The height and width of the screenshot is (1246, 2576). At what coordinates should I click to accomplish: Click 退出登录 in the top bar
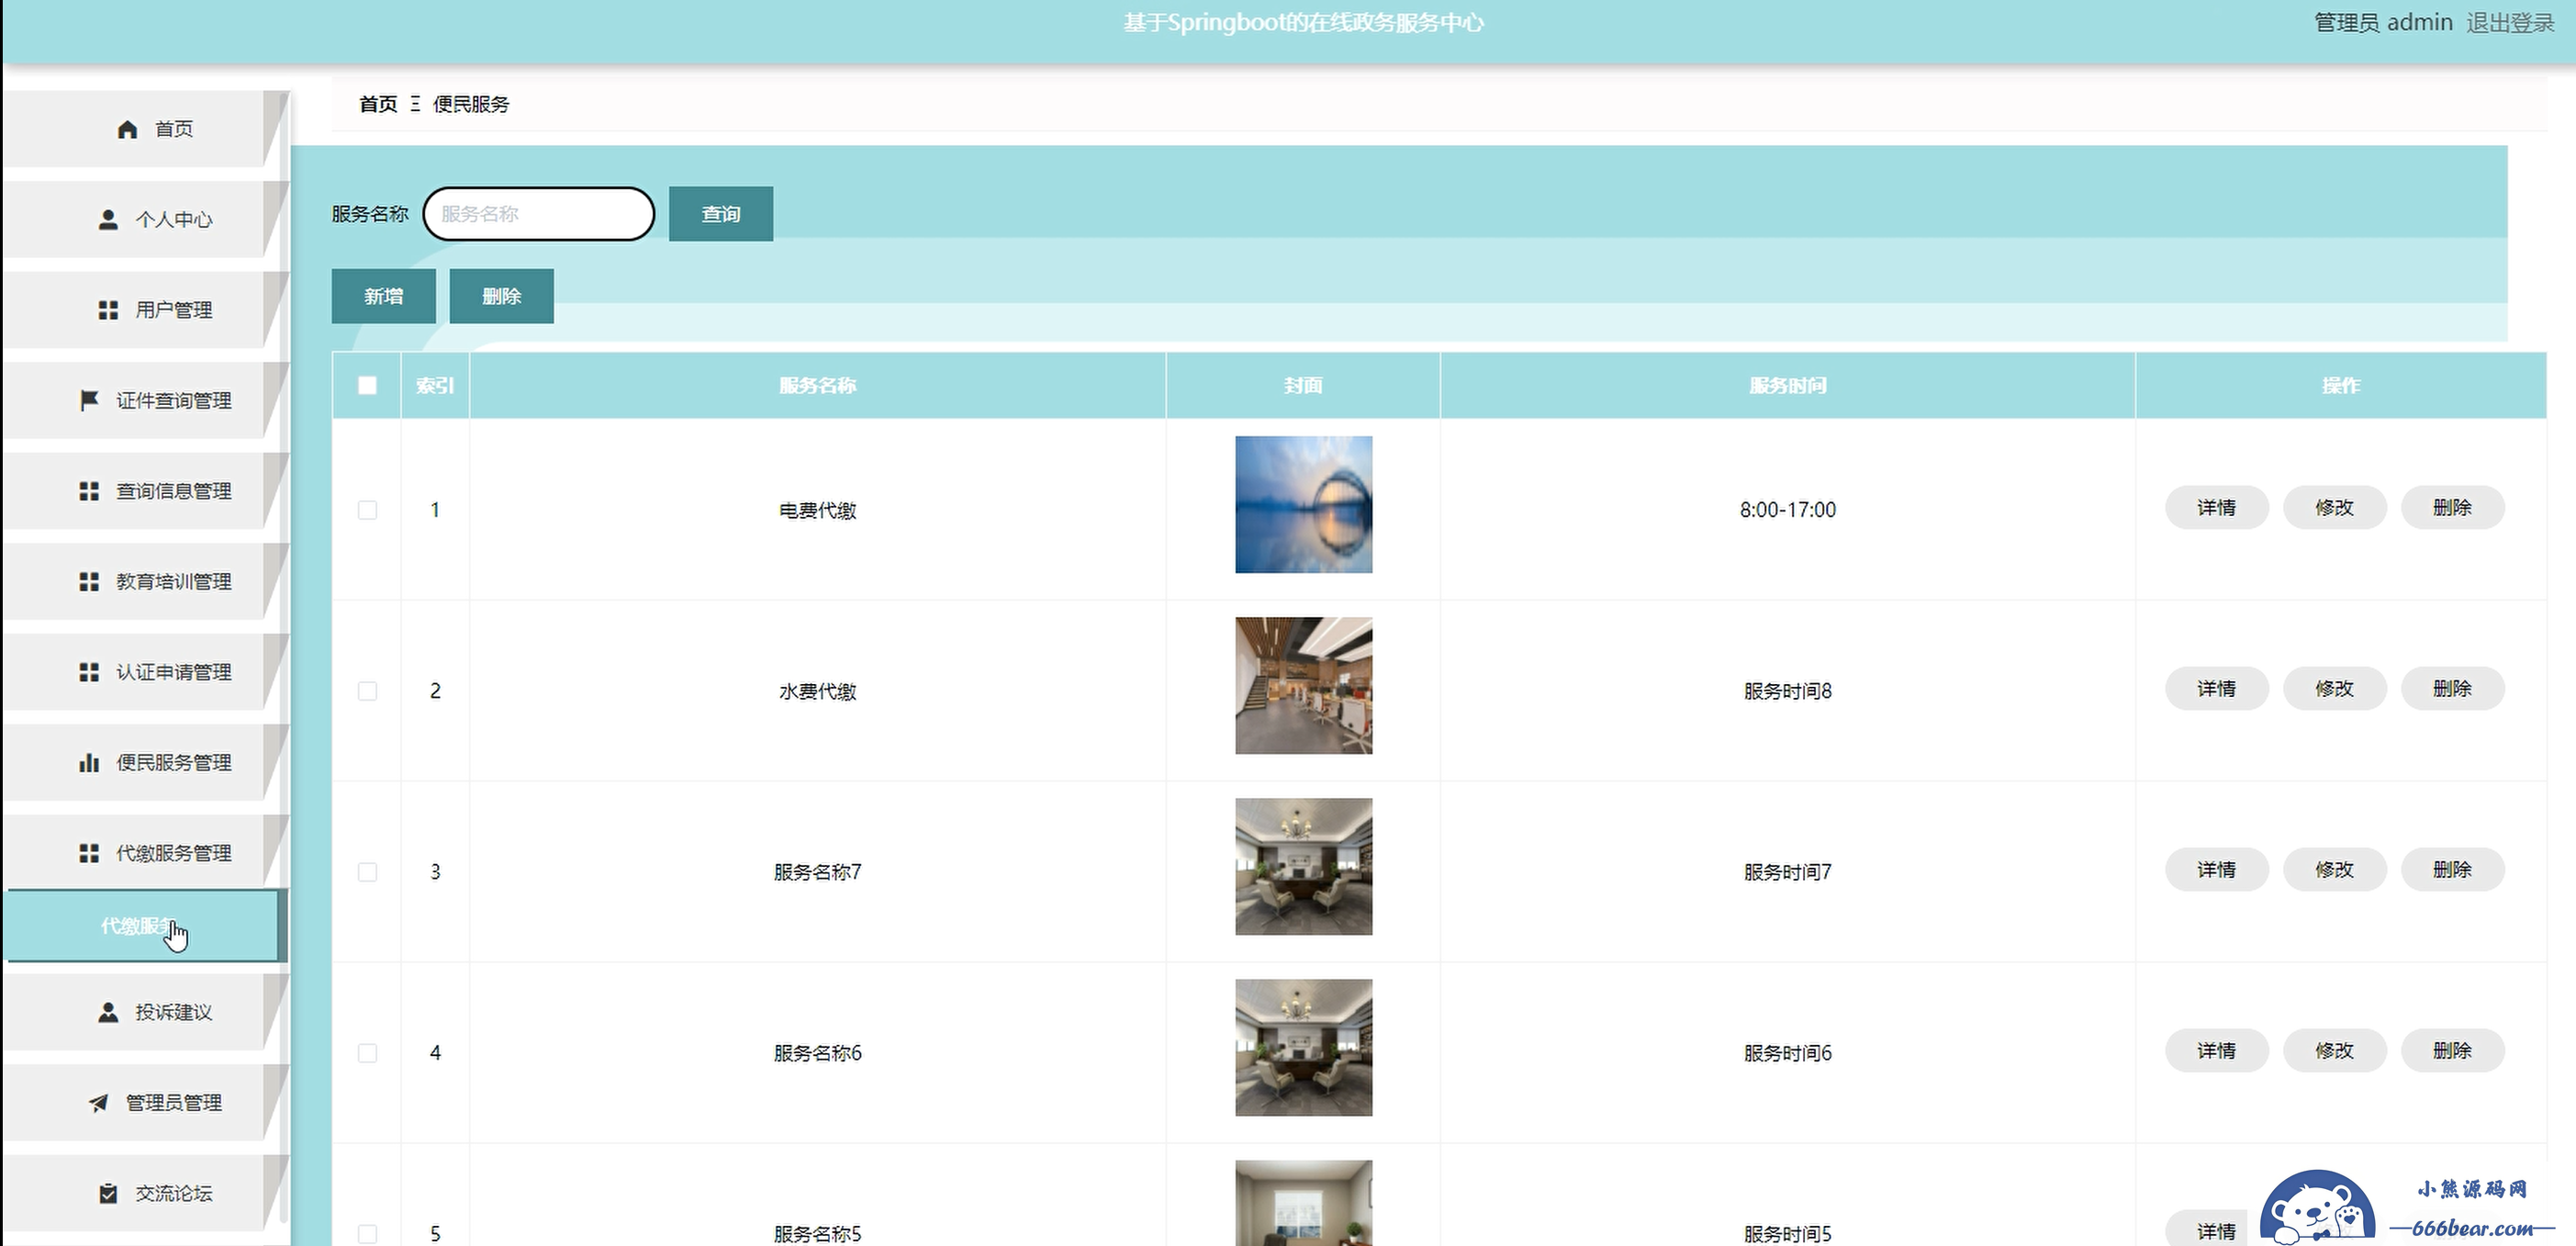point(2510,23)
